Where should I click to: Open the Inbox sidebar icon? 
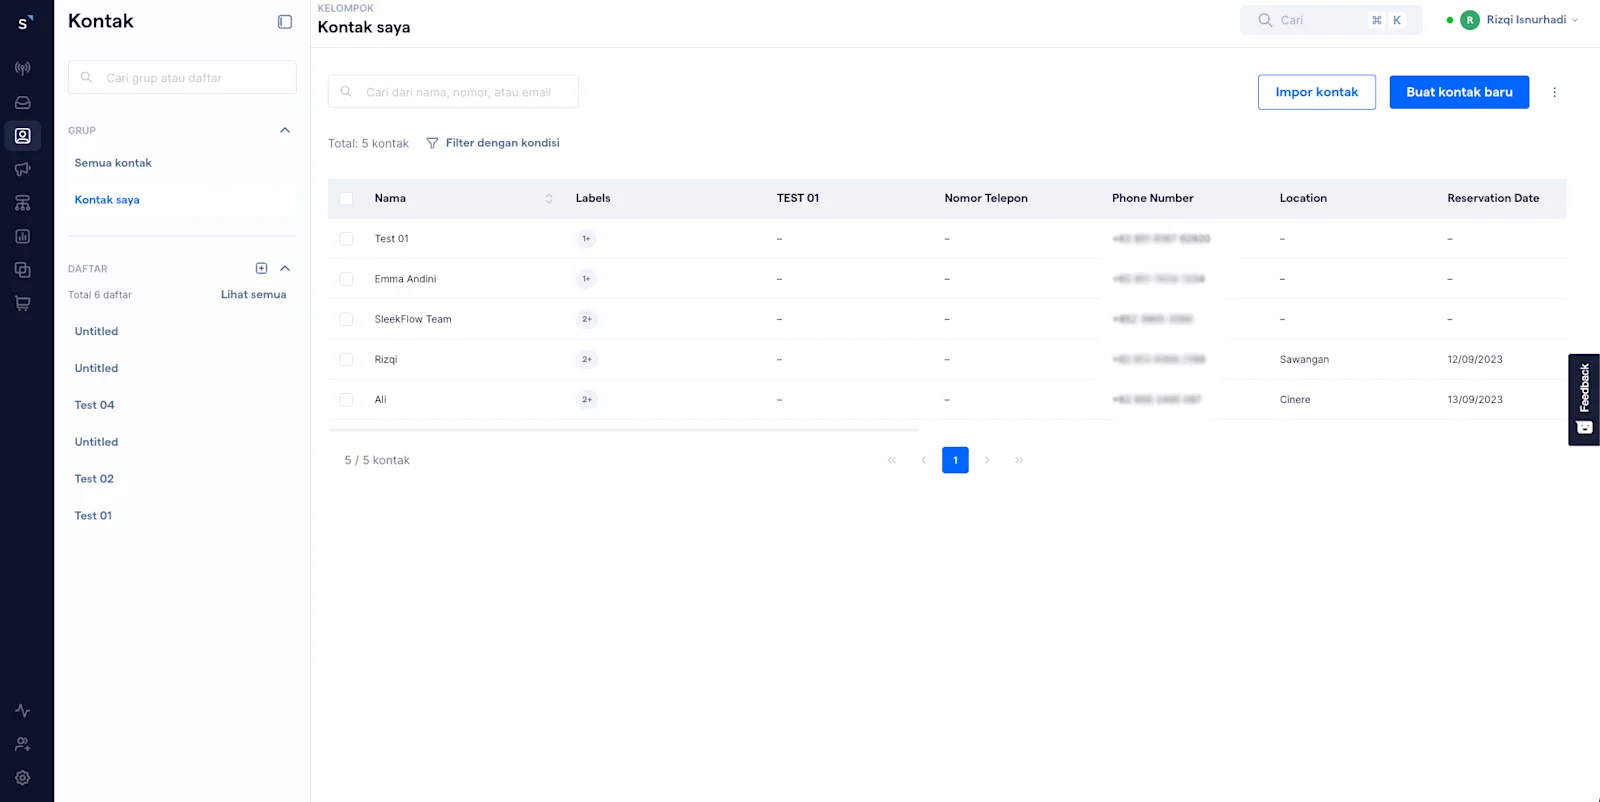22,102
